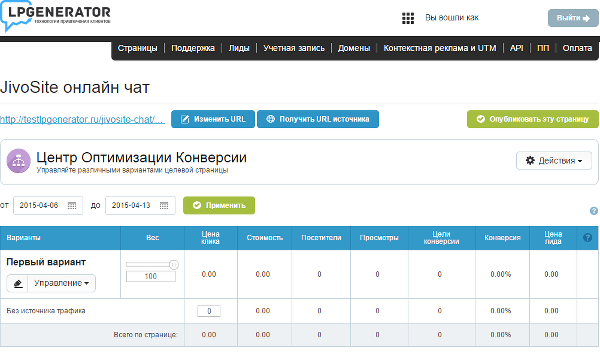
Task: Click the Цена лида column header
Action: point(553,238)
